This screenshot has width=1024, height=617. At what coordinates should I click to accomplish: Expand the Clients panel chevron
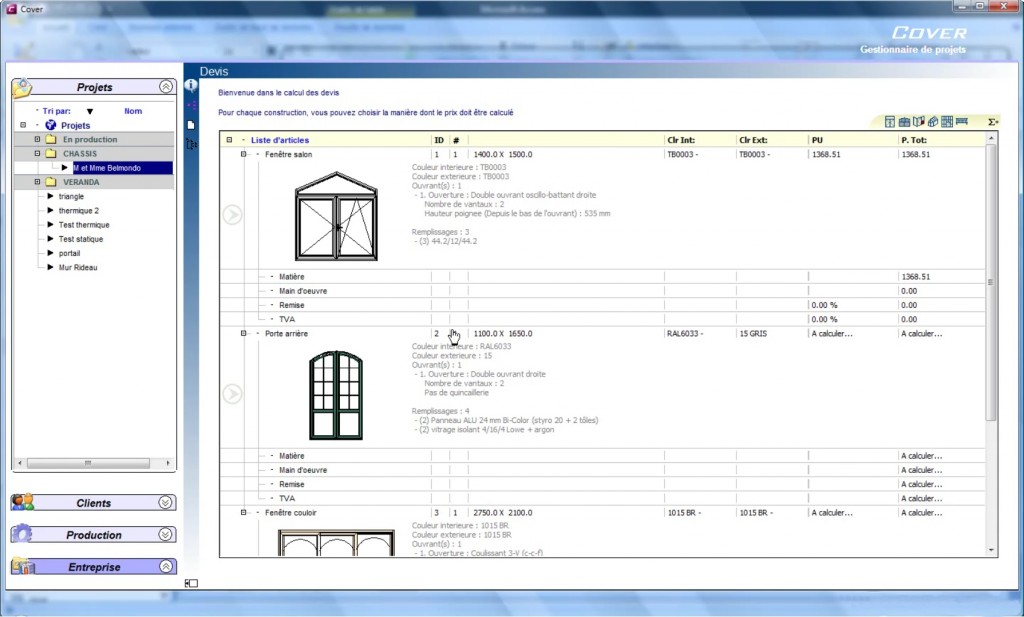coord(166,503)
